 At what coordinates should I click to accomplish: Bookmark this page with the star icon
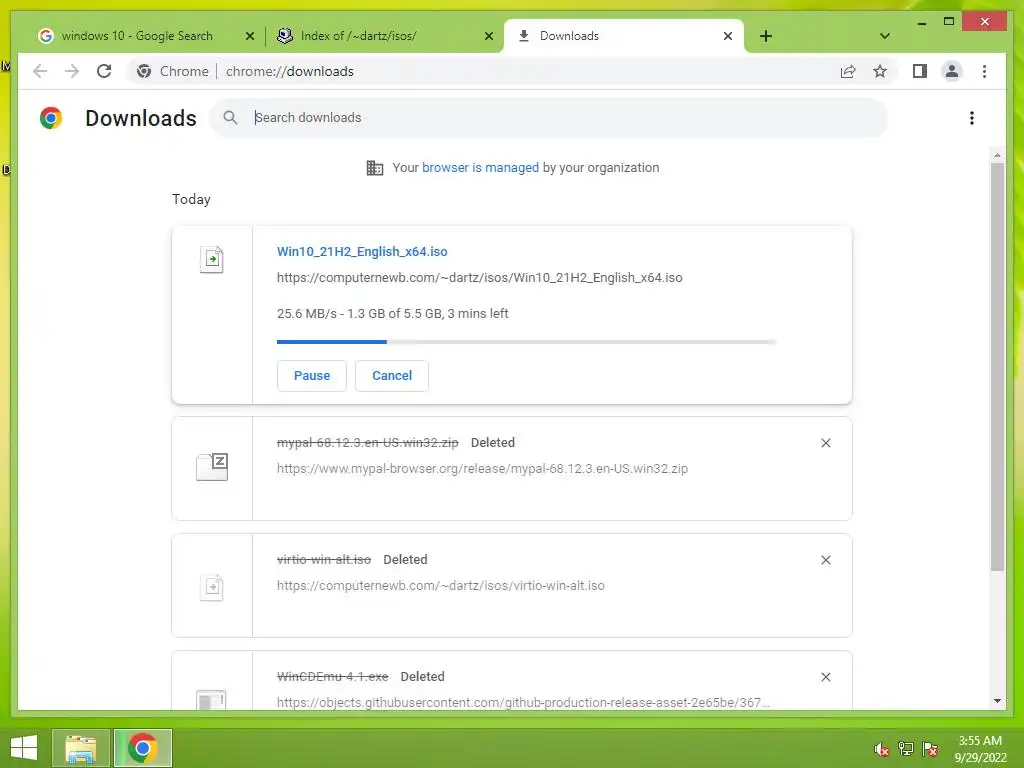tap(880, 71)
